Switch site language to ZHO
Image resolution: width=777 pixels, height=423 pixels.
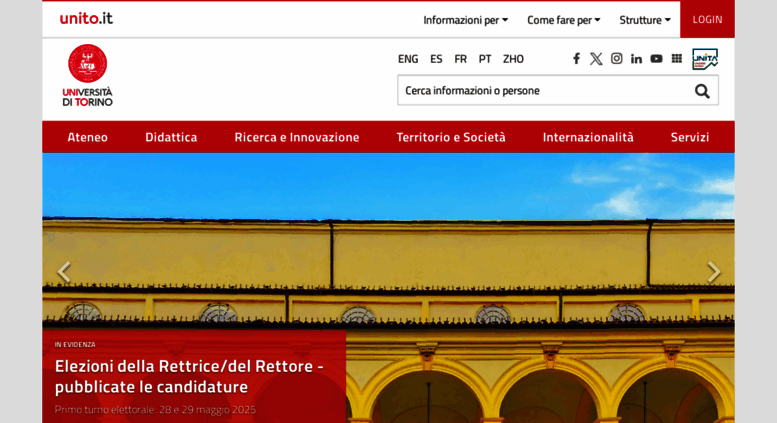(513, 59)
